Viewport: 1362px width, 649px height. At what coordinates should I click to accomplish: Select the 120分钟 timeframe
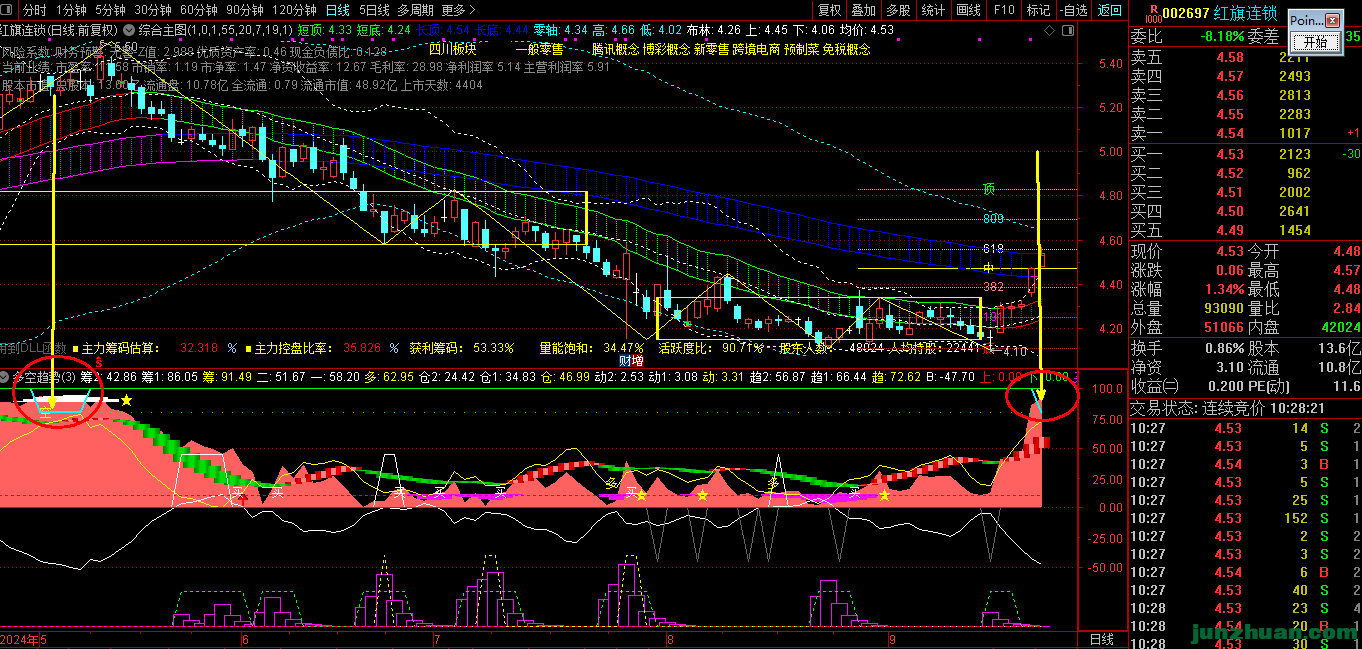tap(294, 10)
